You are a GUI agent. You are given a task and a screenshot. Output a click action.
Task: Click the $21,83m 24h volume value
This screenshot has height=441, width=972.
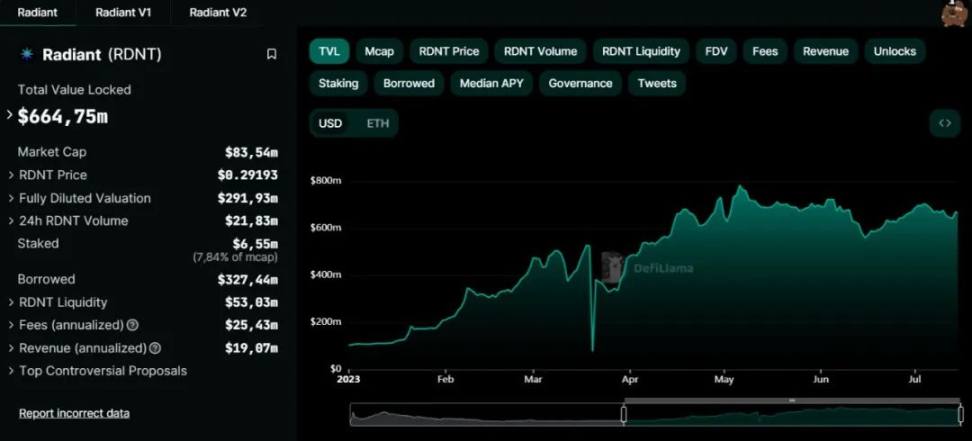tap(251, 221)
